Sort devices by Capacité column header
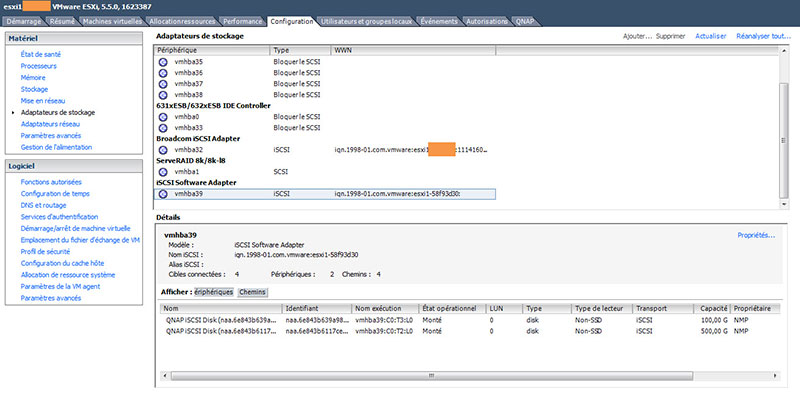Image resolution: width=800 pixels, height=400 pixels. click(712, 309)
